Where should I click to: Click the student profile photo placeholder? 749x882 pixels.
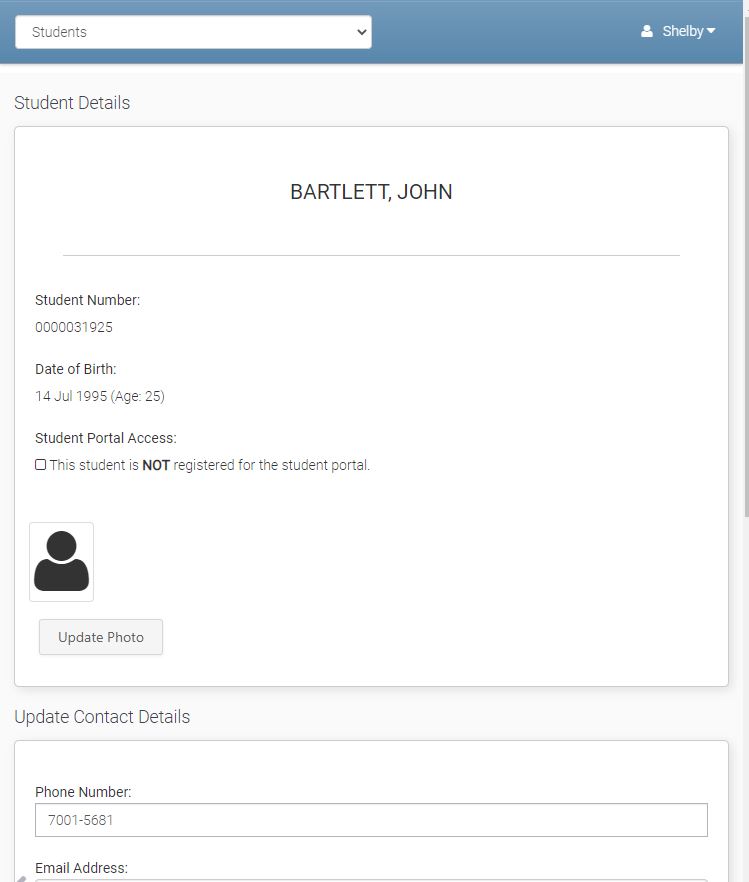pos(61,561)
